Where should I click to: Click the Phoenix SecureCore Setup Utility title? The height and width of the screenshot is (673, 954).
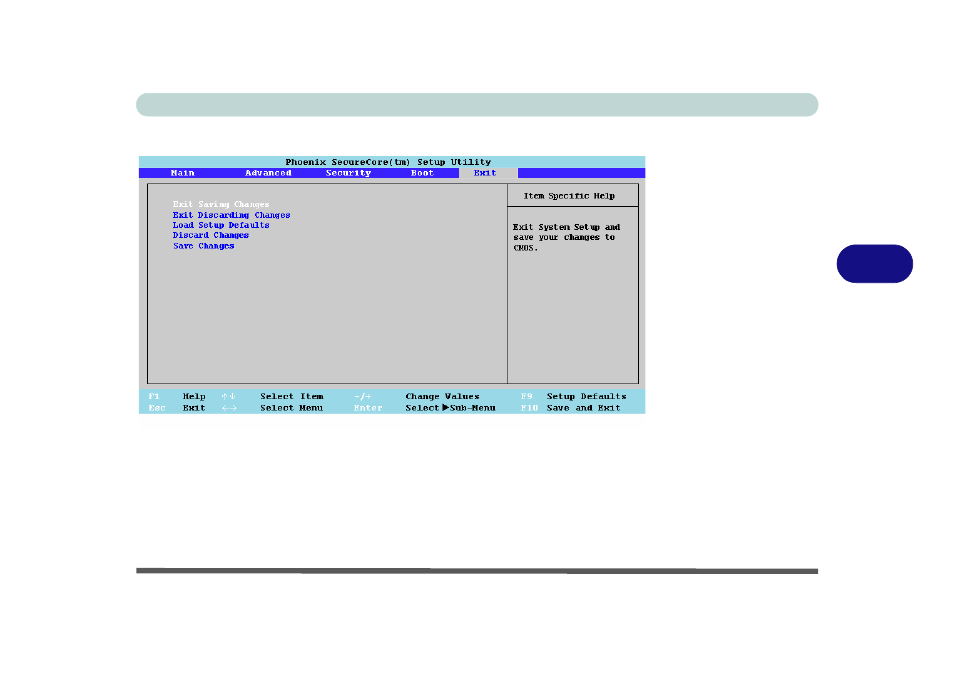point(388,162)
